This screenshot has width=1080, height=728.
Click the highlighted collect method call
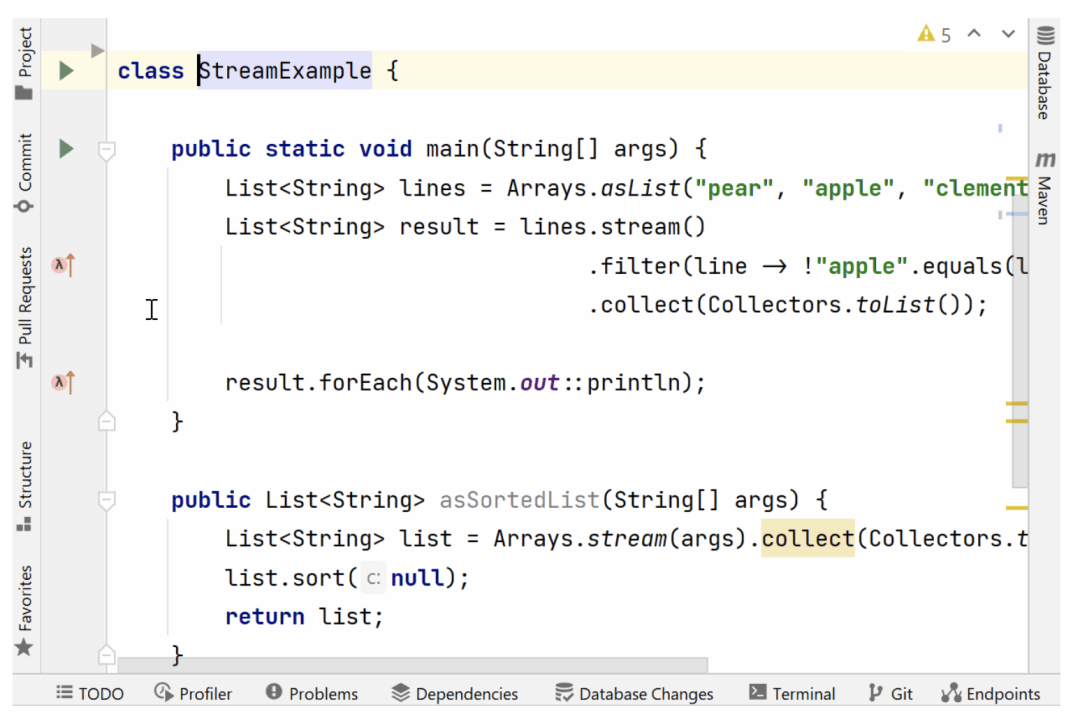pyautogui.click(x=807, y=539)
